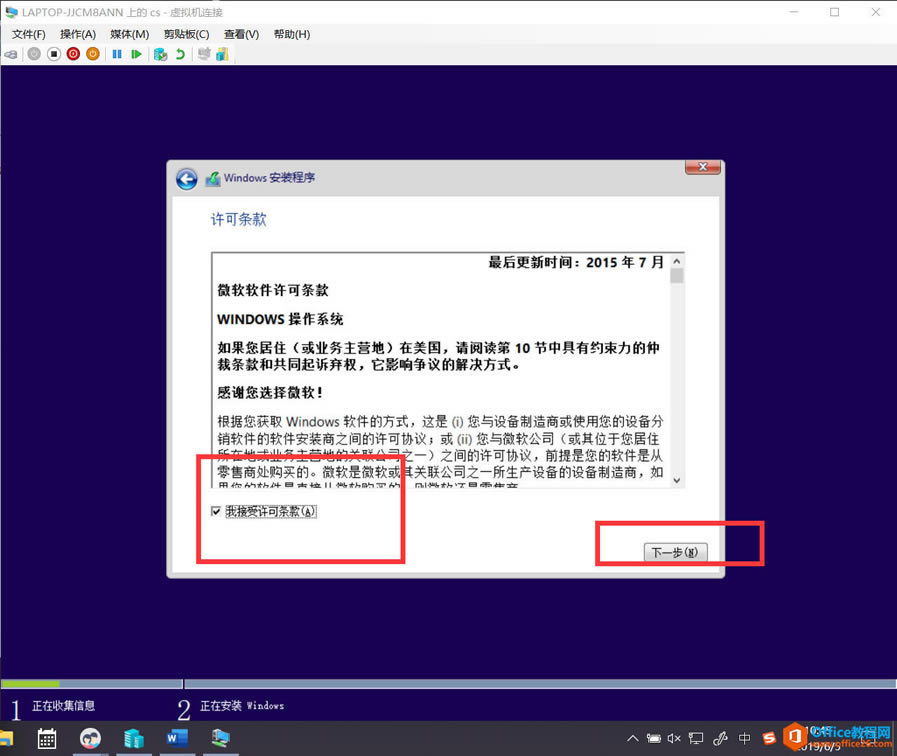Click the grey Start VM toolbar icon

point(34,54)
